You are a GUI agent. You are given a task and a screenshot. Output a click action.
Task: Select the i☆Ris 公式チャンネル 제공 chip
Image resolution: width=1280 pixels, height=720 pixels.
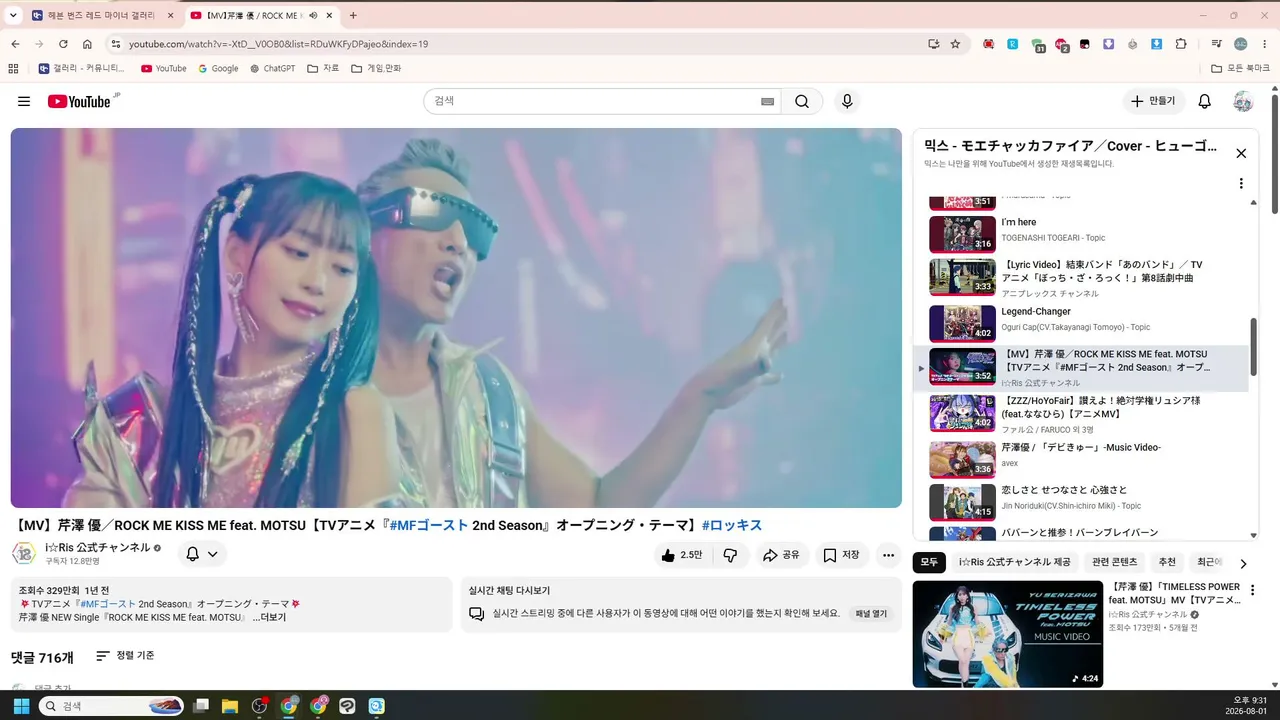click(x=1014, y=563)
